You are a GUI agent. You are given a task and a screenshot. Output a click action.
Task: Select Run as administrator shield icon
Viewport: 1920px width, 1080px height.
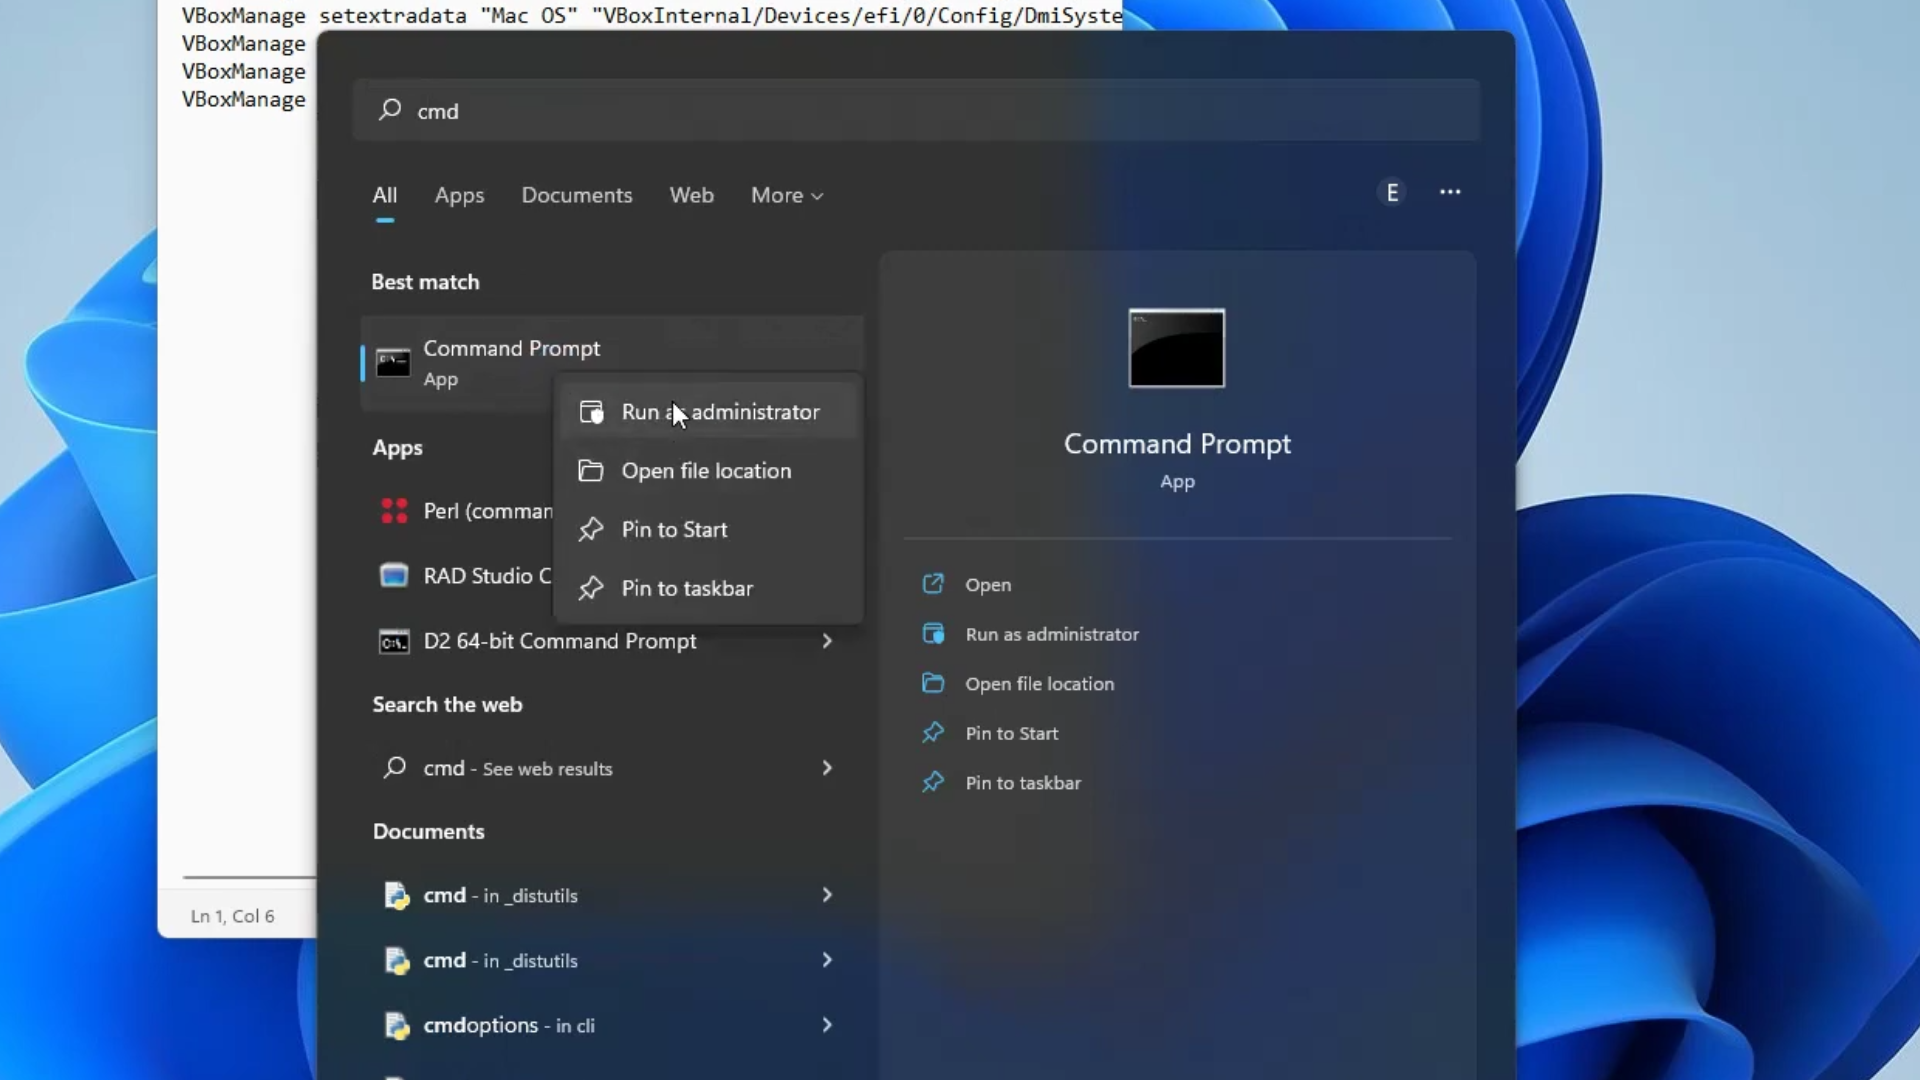coord(591,411)
